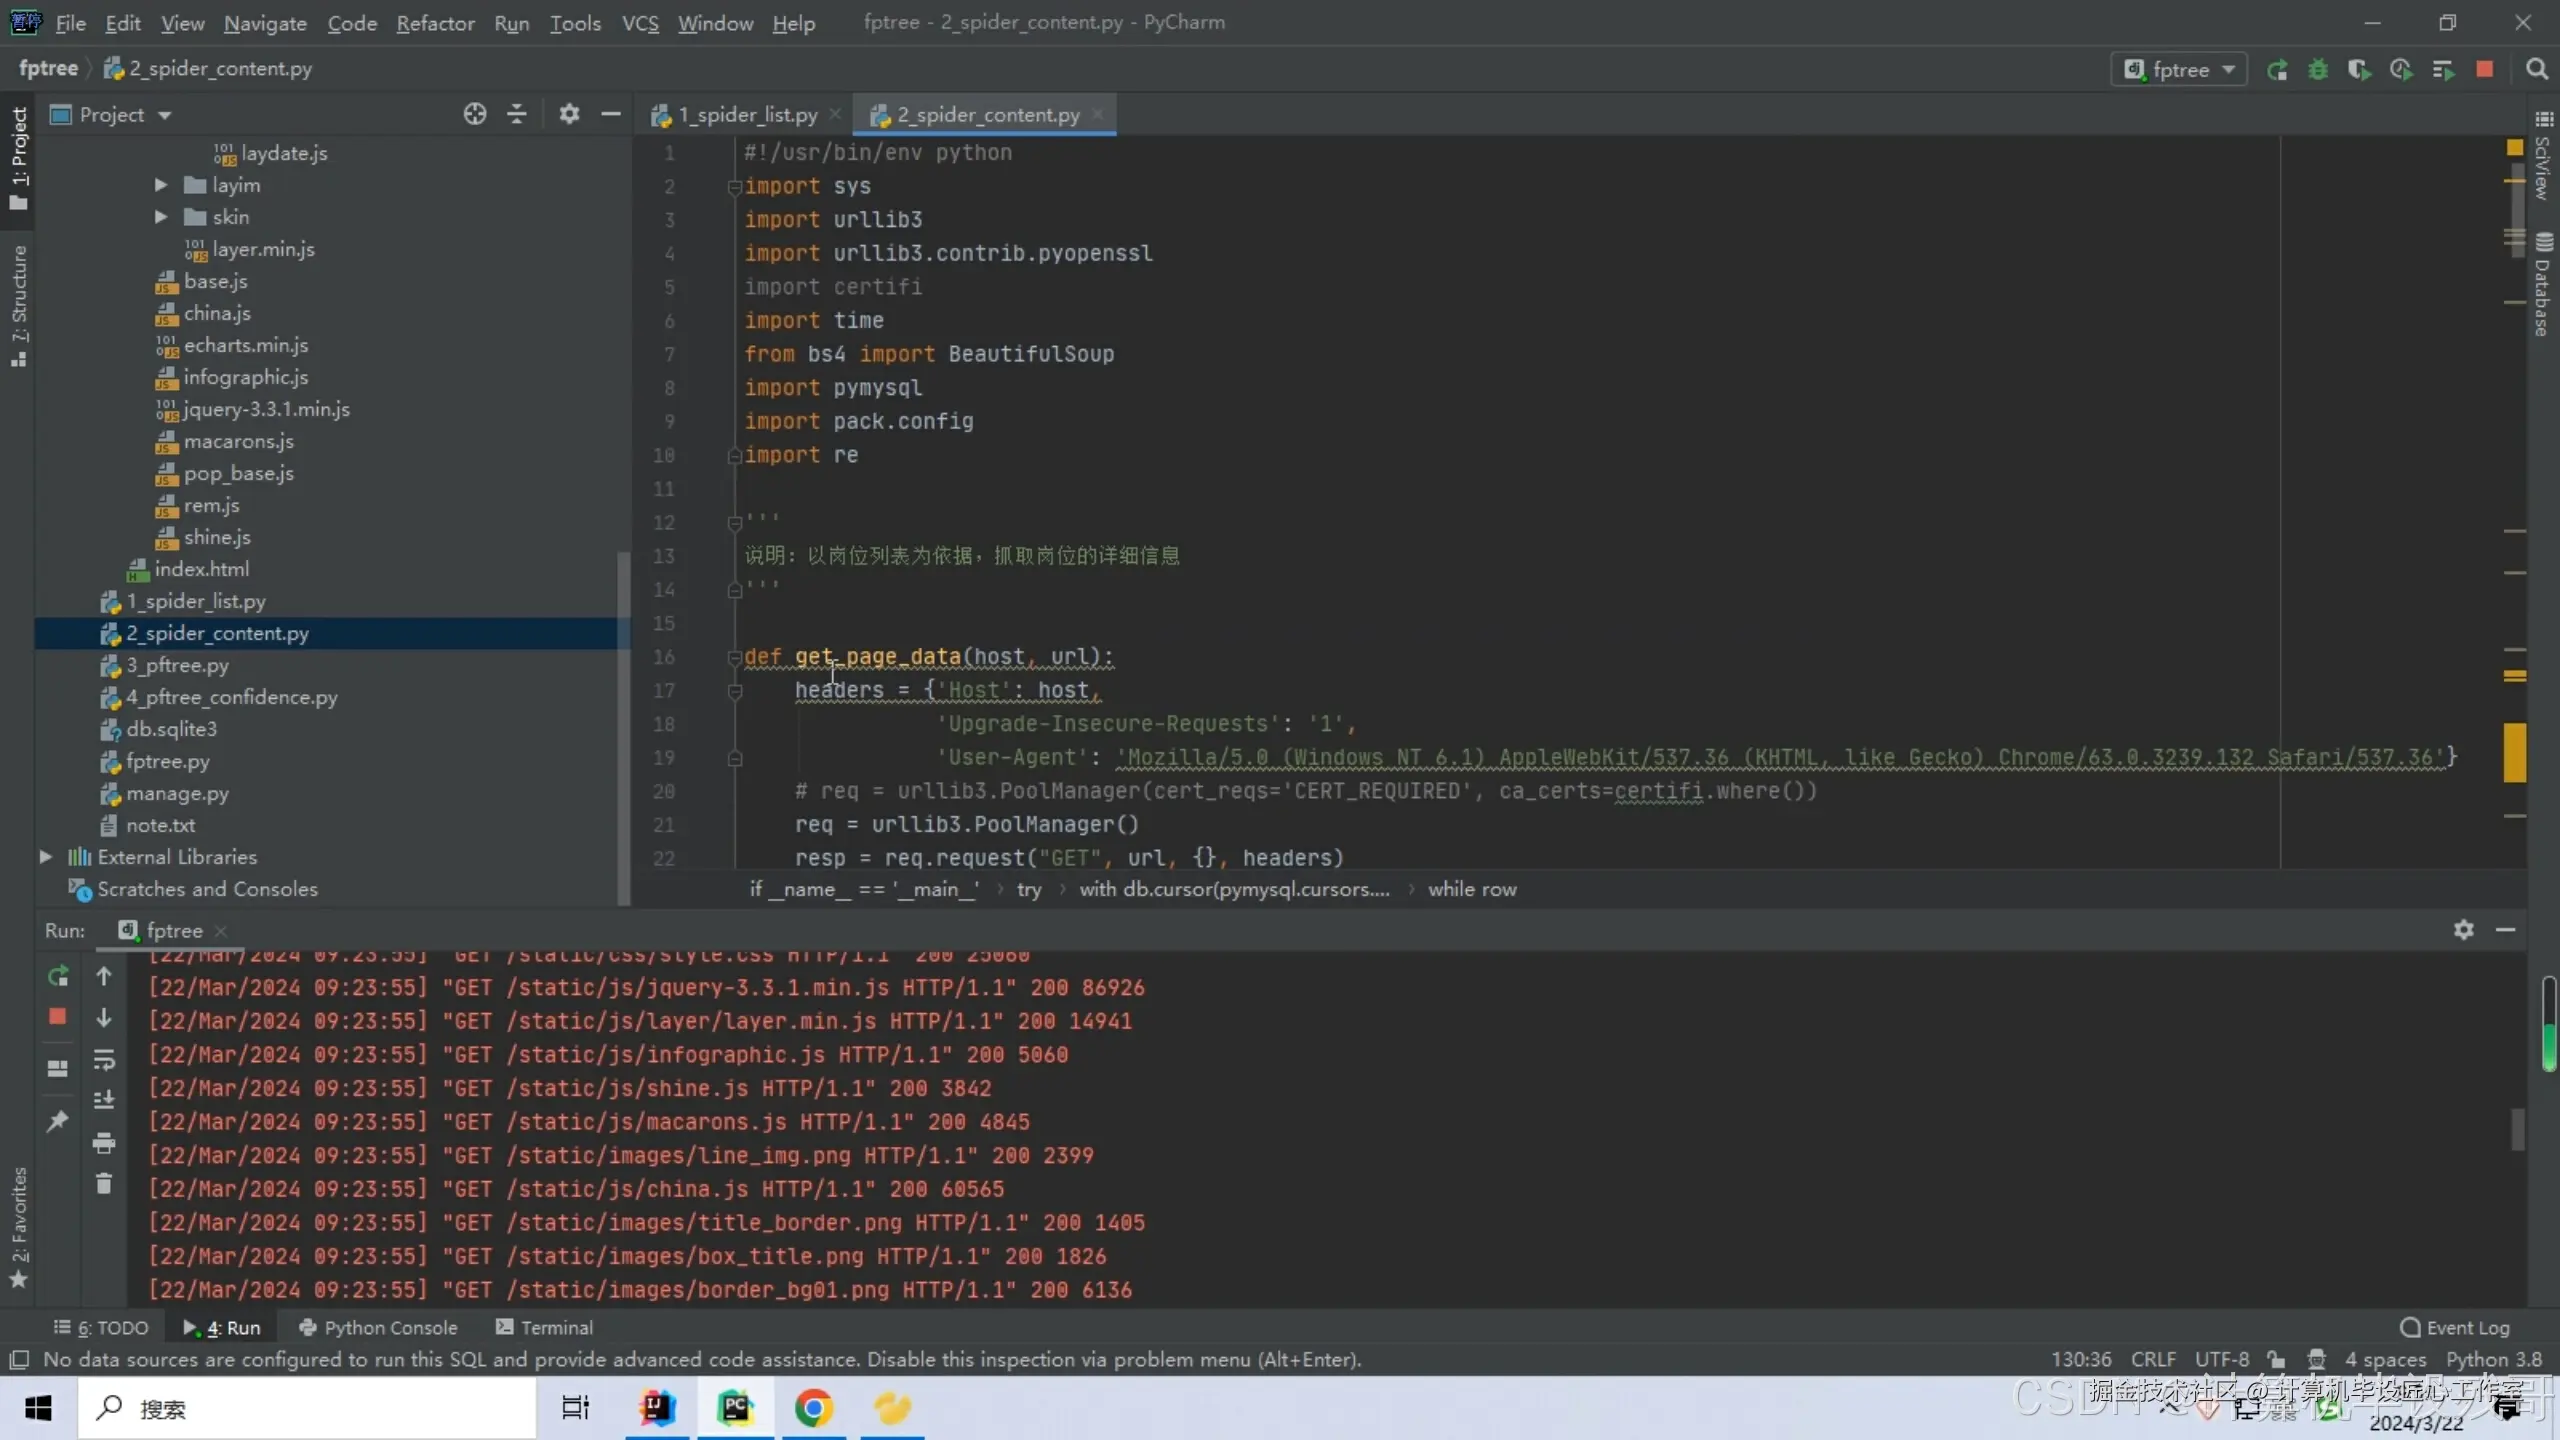
Task: Toggle pin tab in Run panel
Action: coord(57,1121)
